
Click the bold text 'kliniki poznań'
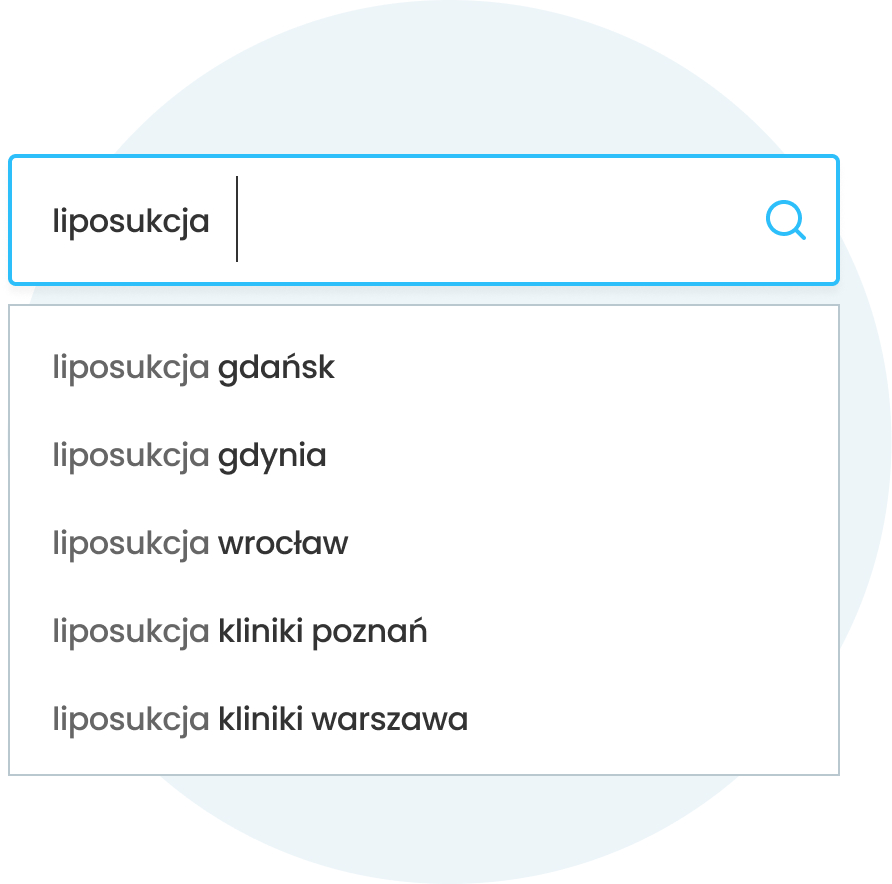[x=323, y=632]
